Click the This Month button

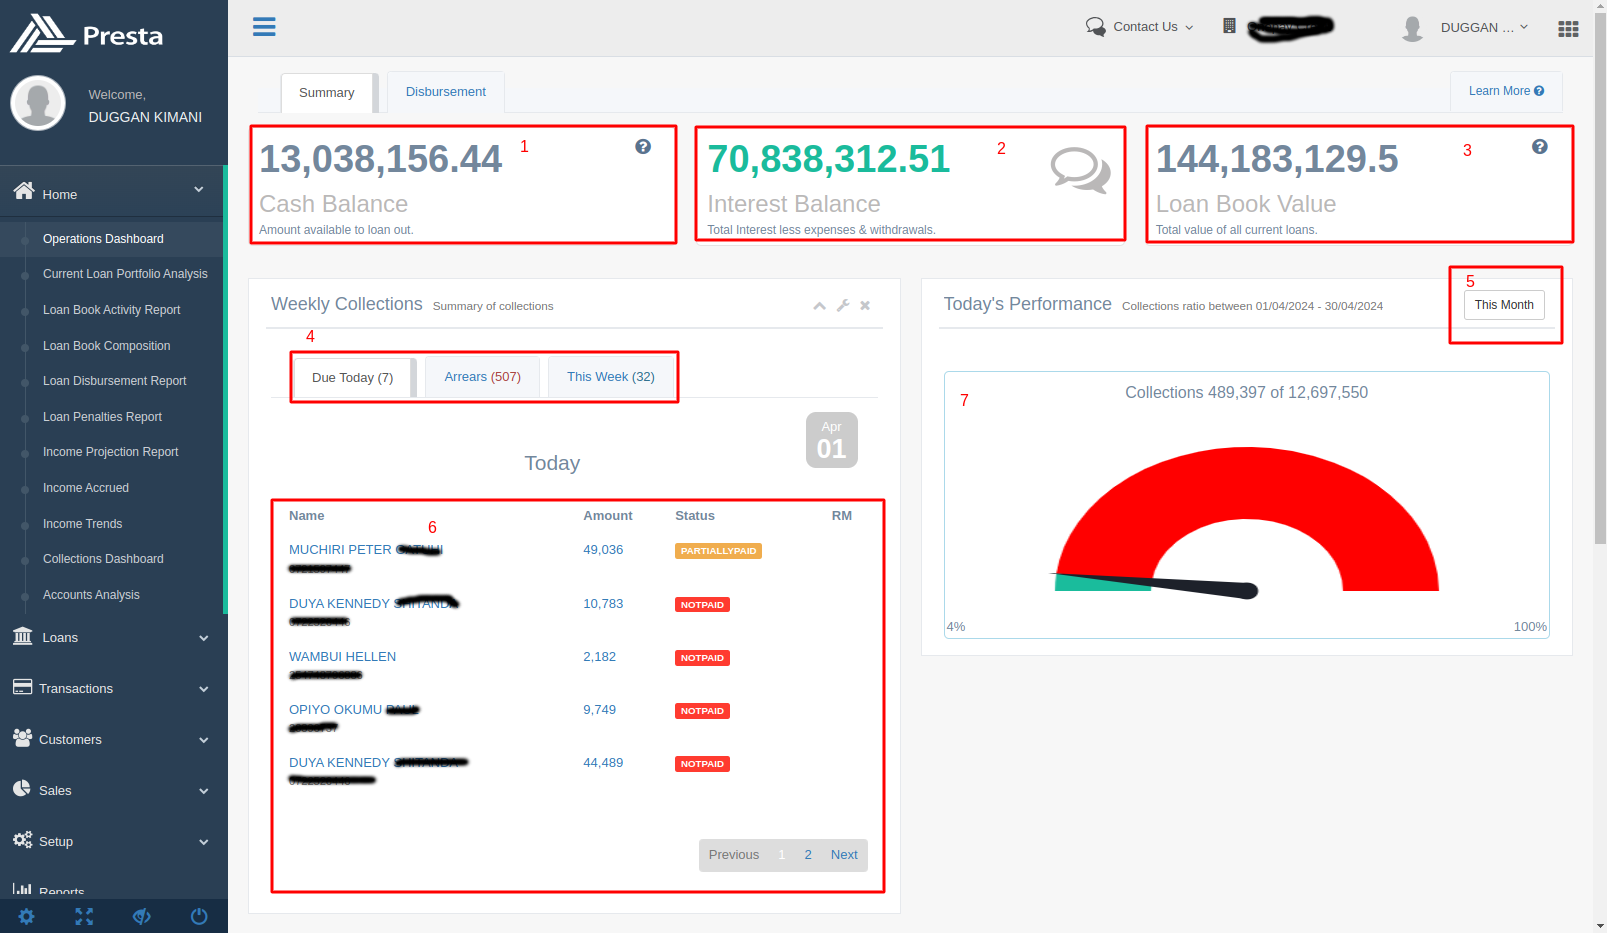pos(1503,305)
